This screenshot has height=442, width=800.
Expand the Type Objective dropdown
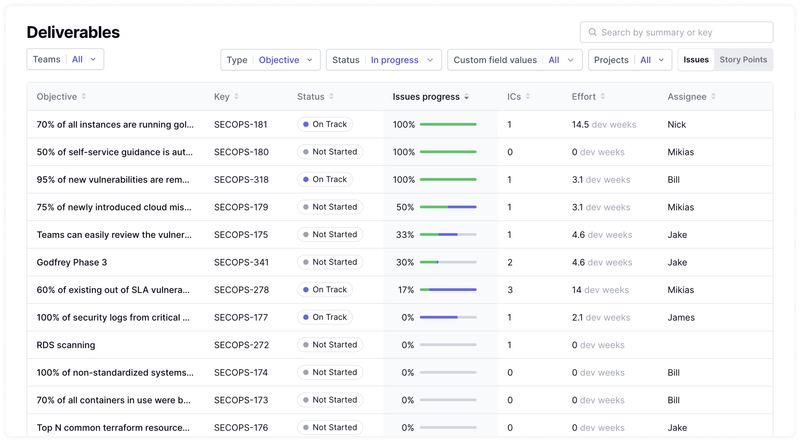pyautogui.click(x=270, y=60)
